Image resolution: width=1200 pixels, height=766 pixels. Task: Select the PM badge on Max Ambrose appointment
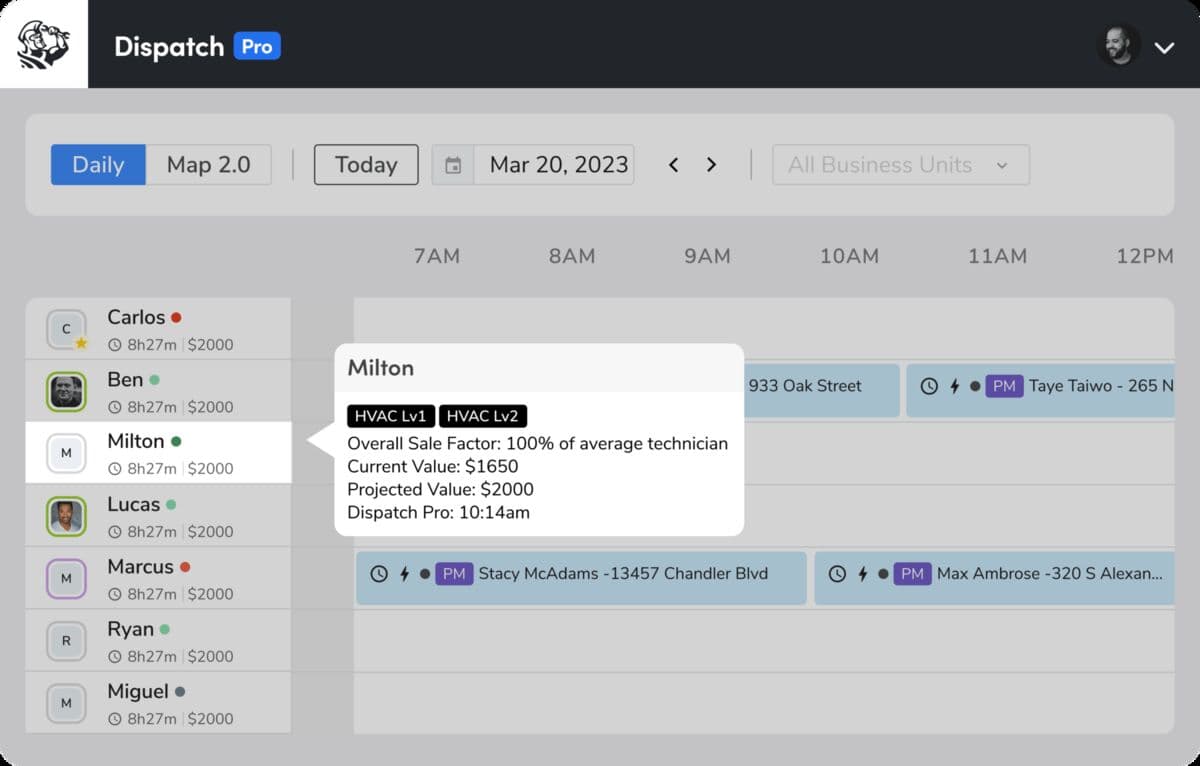coord(912,575)
